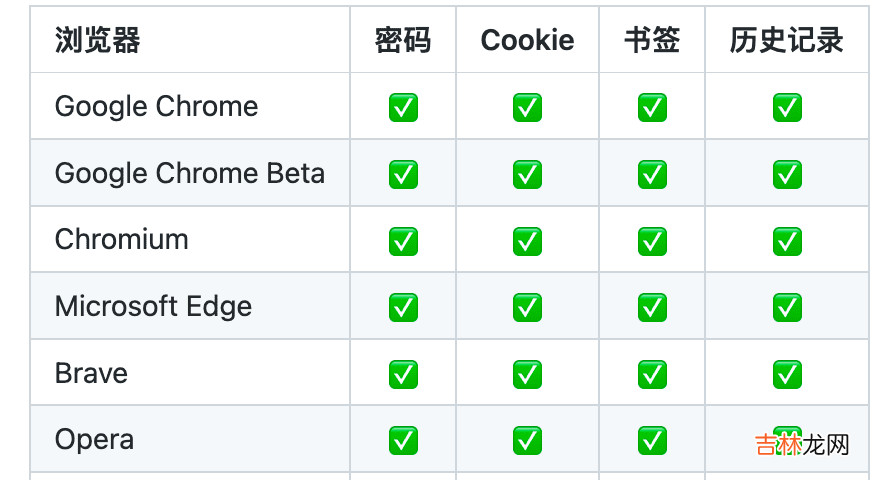The width and height of the screenshot is (890, 480).
Task: Click the Chromium bookmark checkmark
Action: [652, 241]
